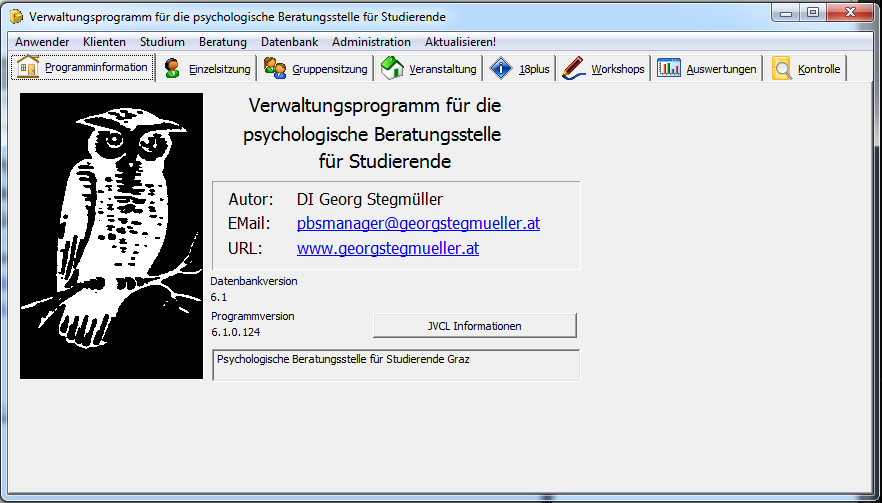
Task: Click the Psychologische Beratungsstelle Graz text field
Action: tap(396, 365)
